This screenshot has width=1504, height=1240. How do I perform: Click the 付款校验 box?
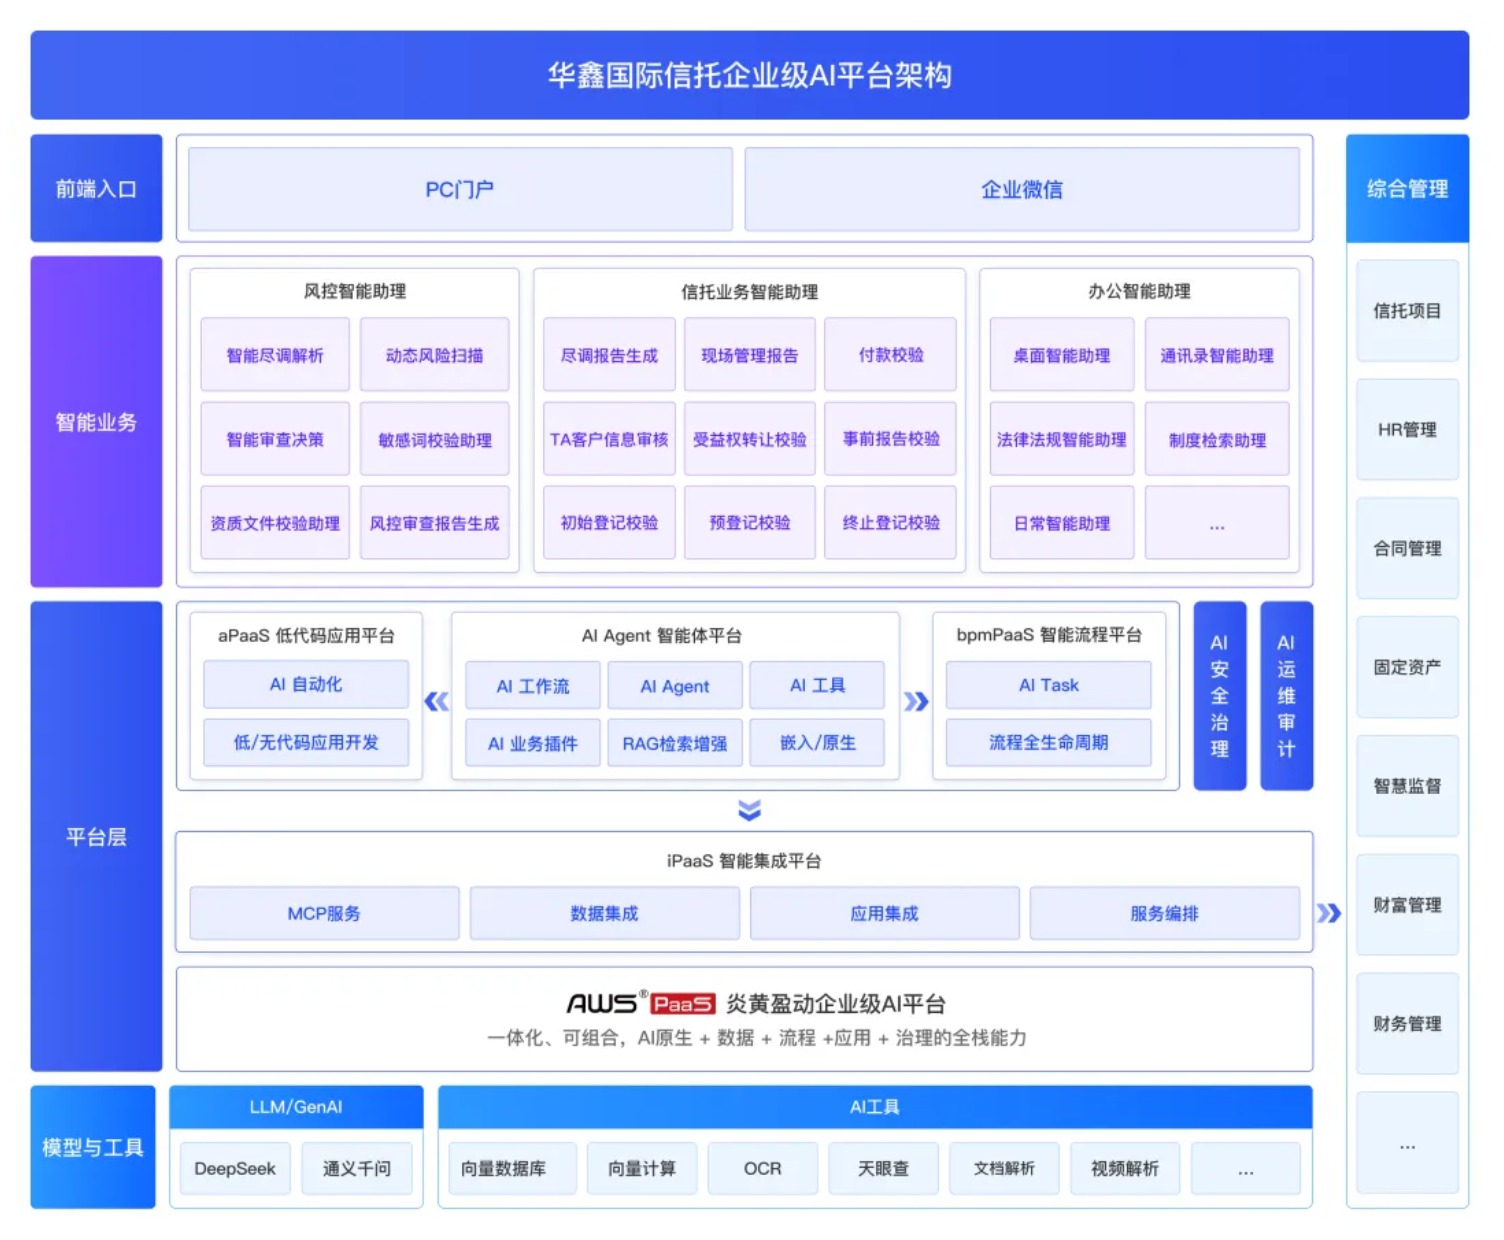pyautogui.click(x=890, y=355)
